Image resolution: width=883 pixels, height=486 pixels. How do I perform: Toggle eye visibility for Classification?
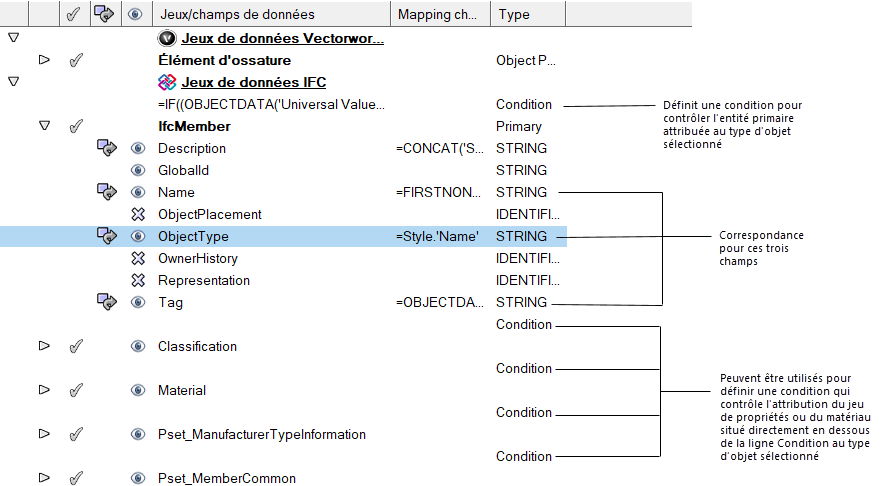tap(138, 346)
